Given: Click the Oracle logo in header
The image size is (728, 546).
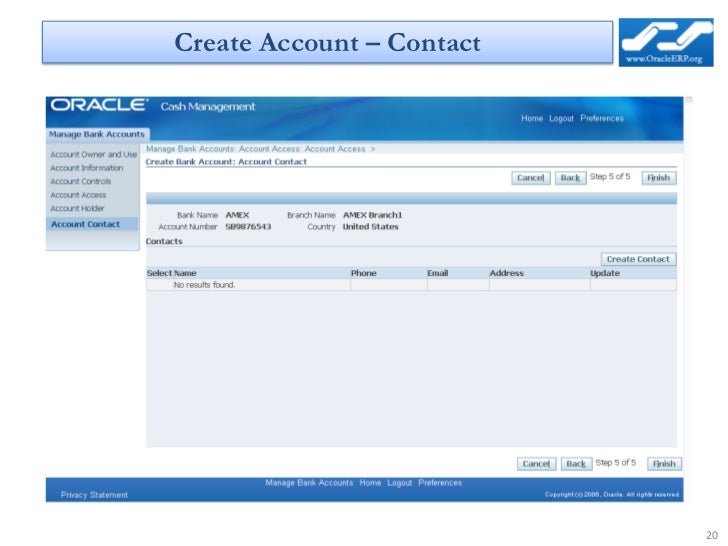Looking at the screenshot, I should [99, 105].
